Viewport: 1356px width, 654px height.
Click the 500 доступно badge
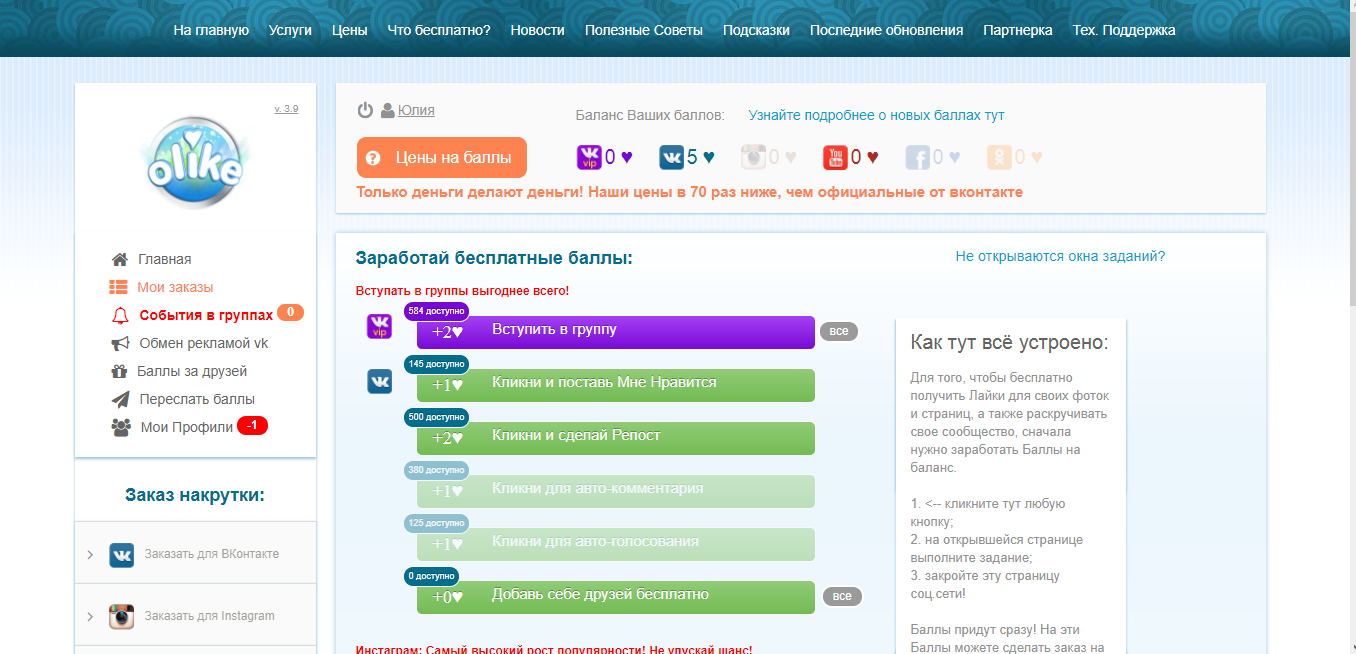click(436, 417)
